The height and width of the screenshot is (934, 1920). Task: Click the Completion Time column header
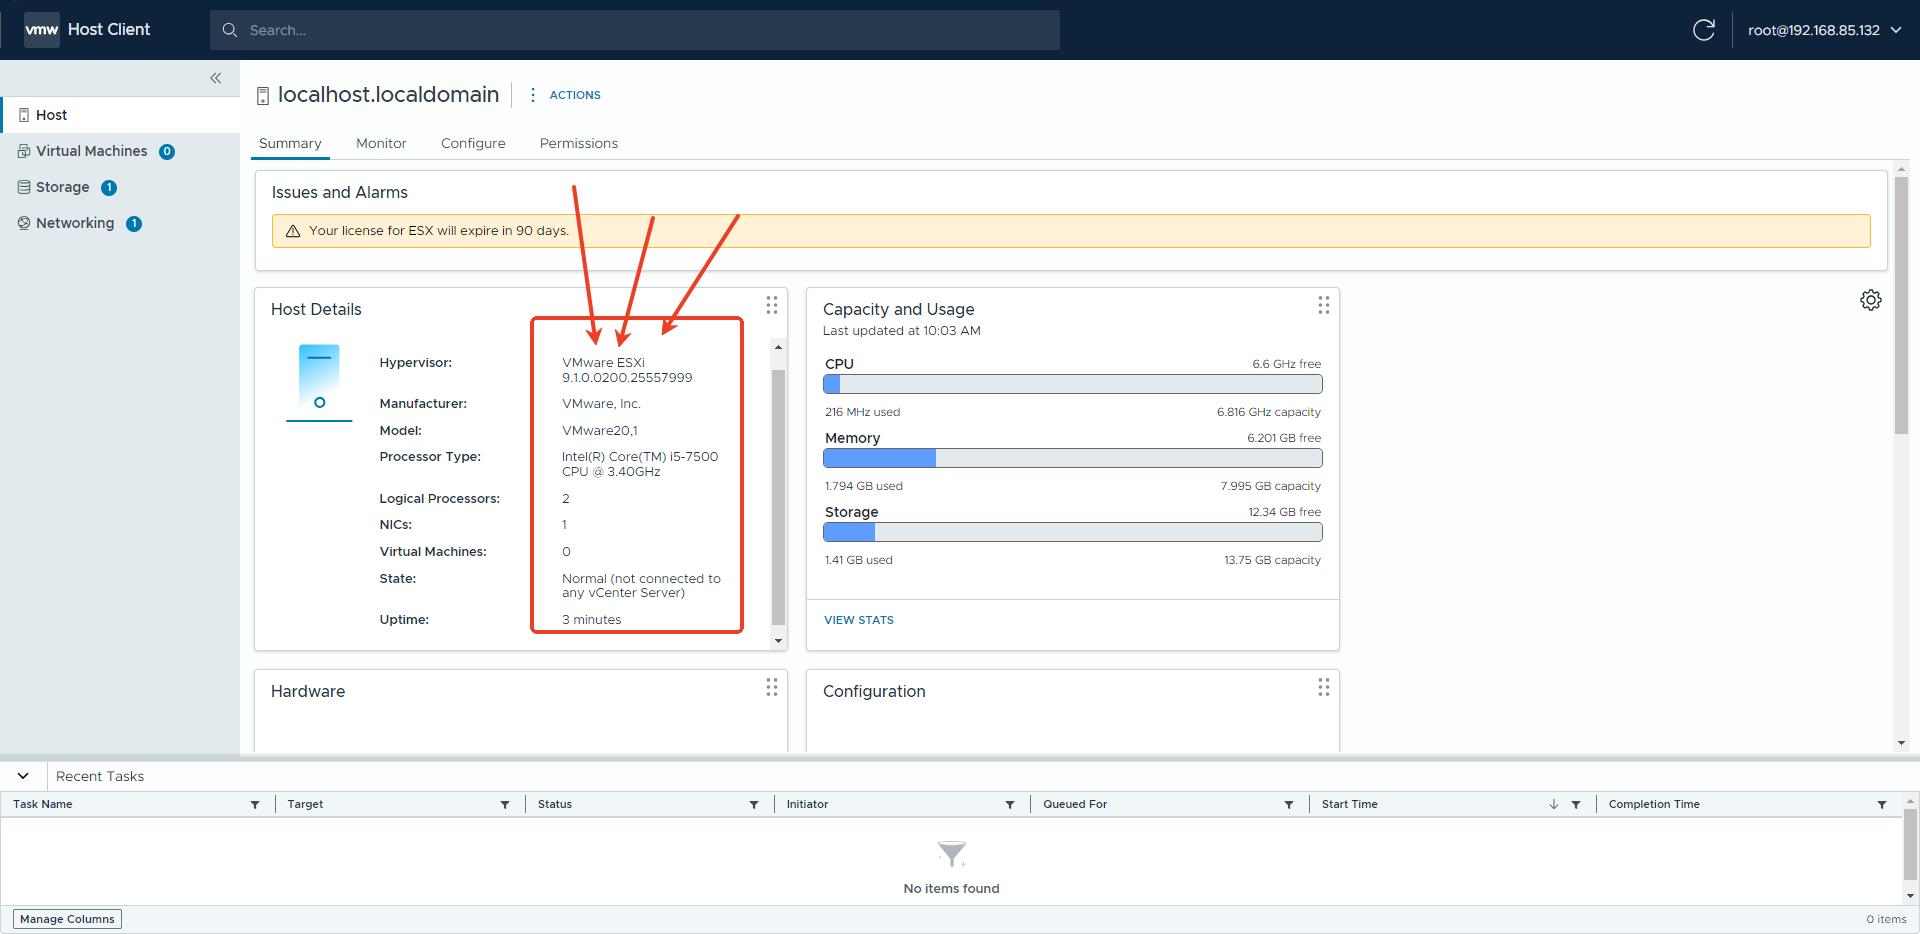pyautogui.click(x=1654, y=804)
